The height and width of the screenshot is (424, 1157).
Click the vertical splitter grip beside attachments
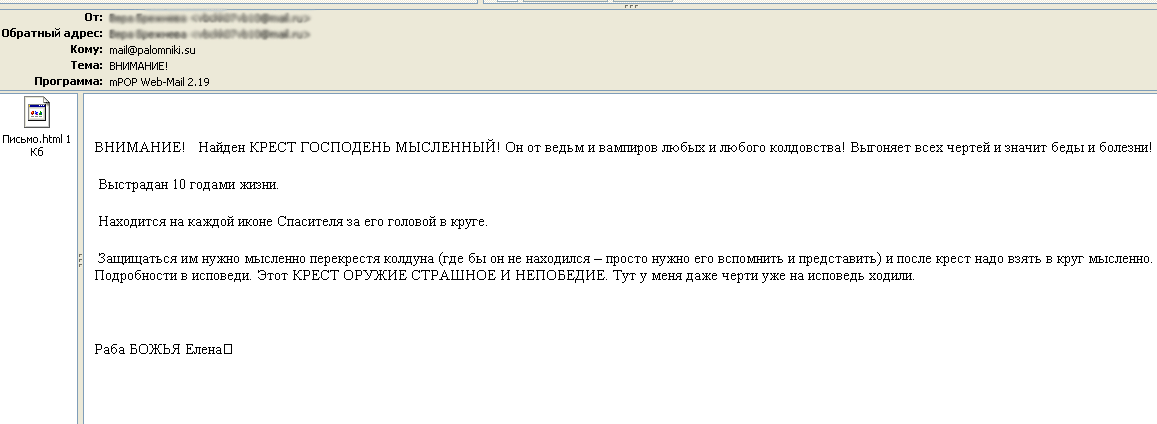tap(79, 260)
